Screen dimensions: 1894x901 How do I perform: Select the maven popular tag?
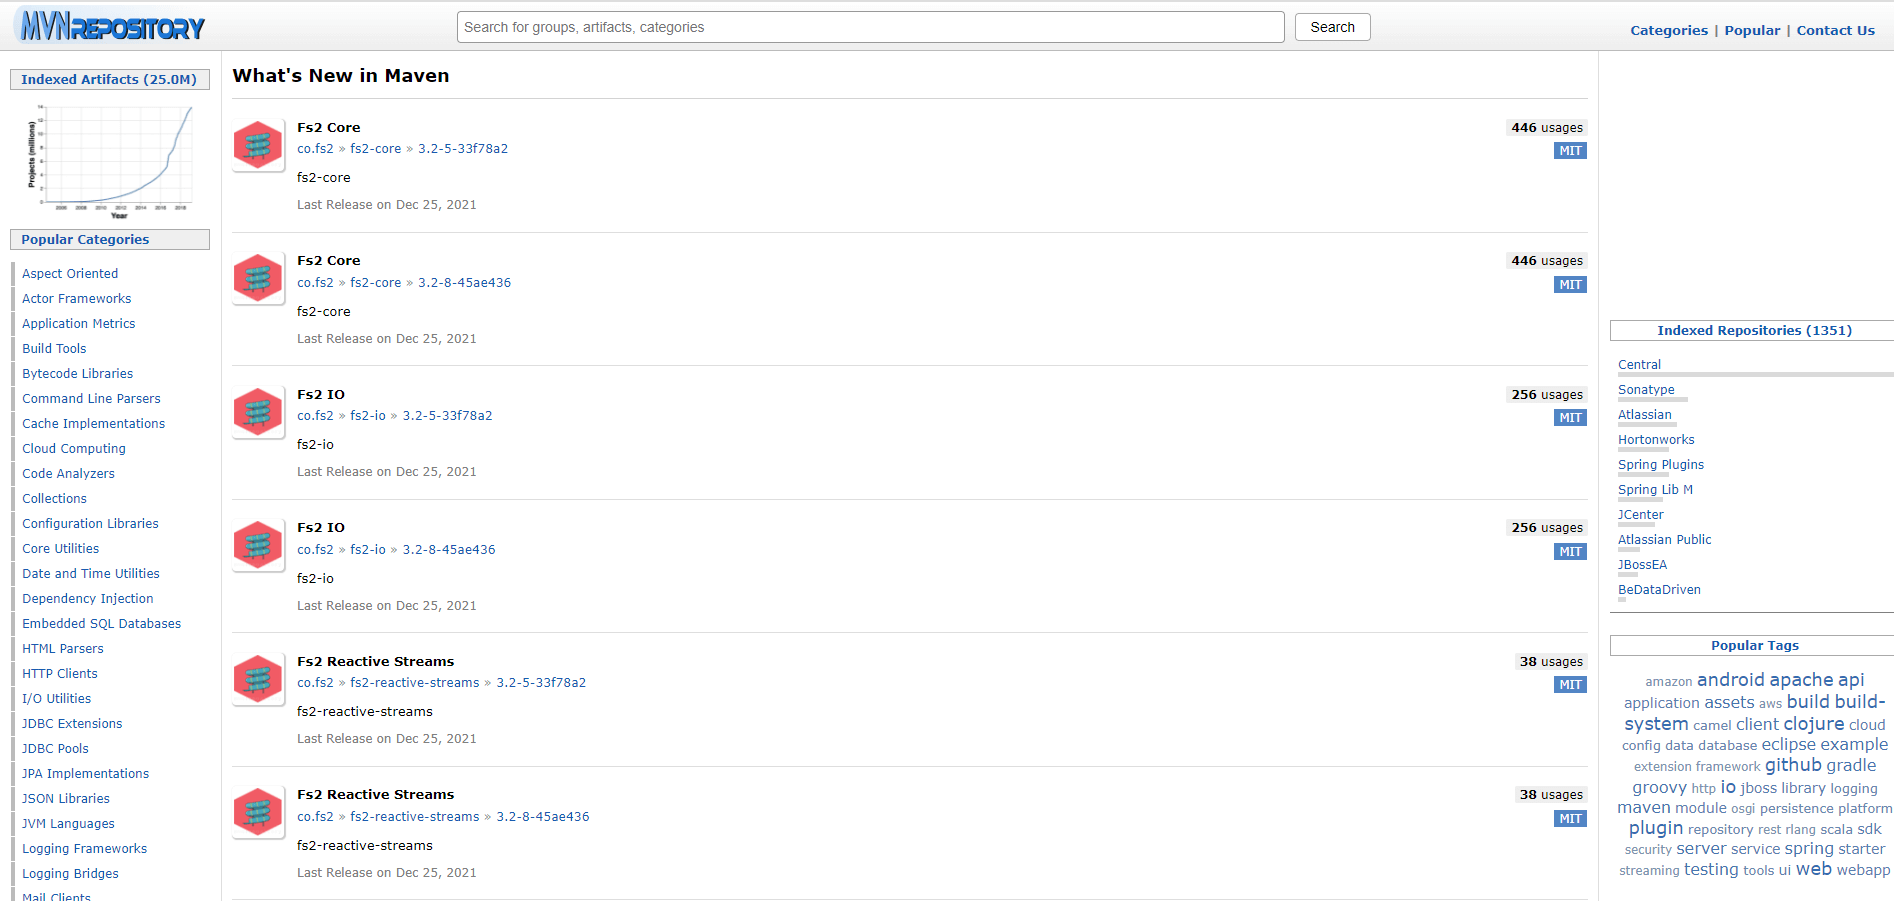point(1644,807)
